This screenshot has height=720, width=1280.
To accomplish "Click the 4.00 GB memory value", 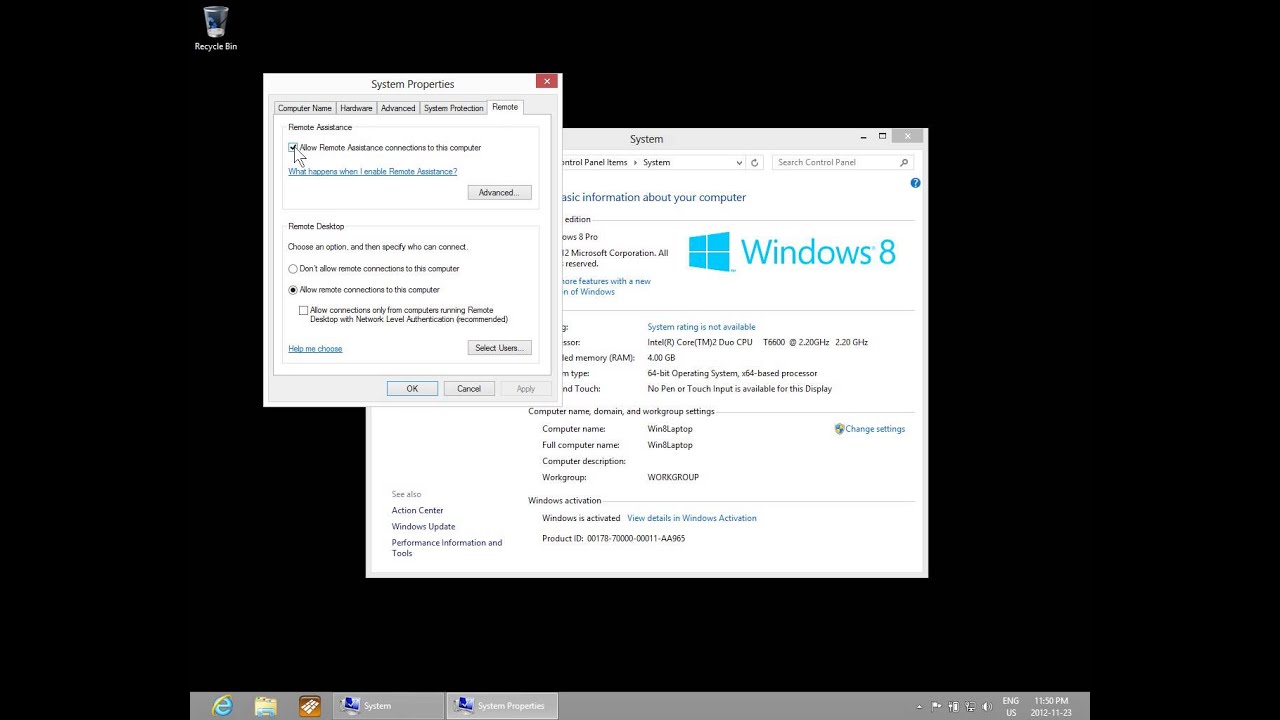I will pyautogui.click(x=661, y=358).
